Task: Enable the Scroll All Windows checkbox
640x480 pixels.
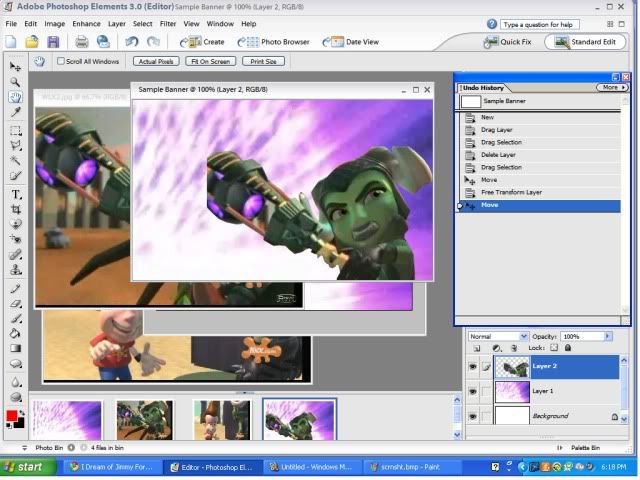Action: [61, 61]
